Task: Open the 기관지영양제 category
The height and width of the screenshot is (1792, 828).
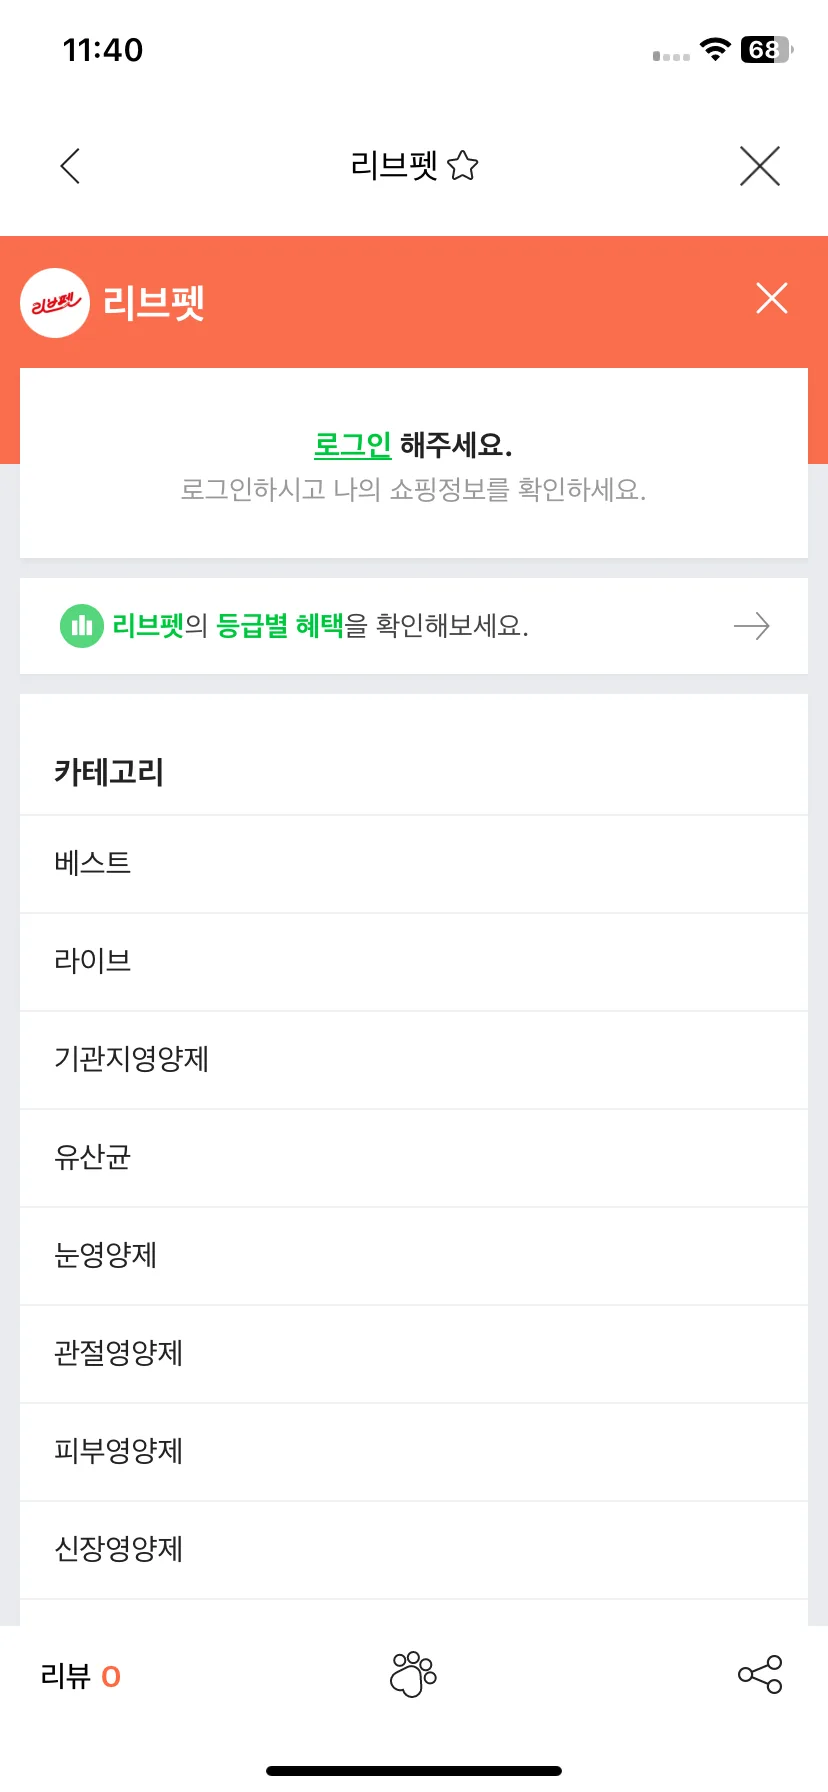Action: [414, 1060]
